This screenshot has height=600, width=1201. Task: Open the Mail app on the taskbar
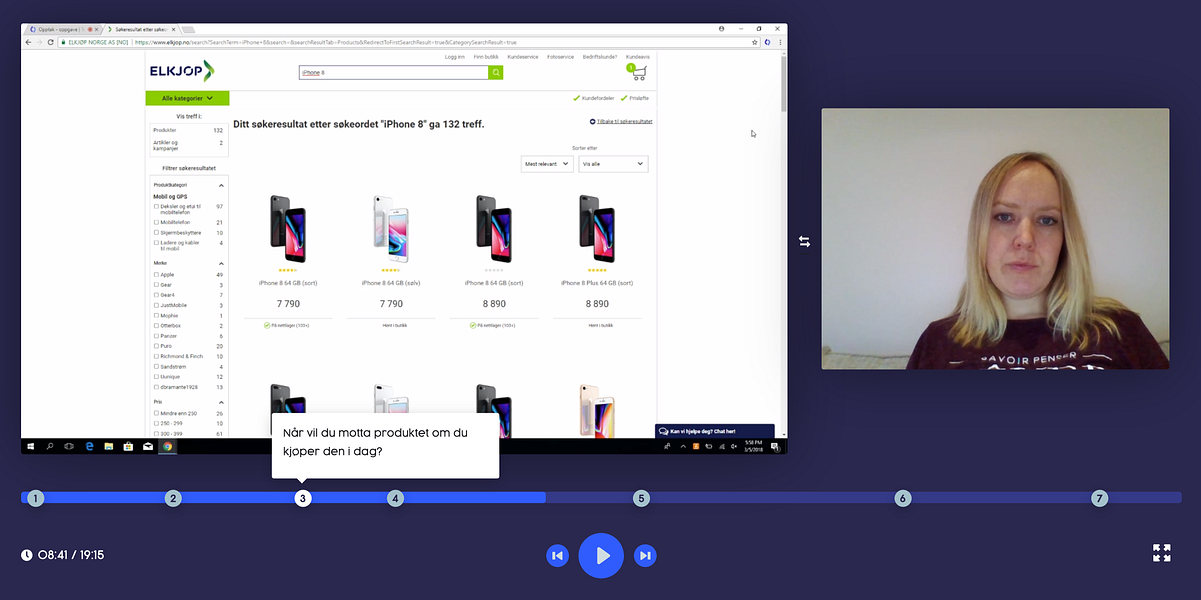coord(147,446)
